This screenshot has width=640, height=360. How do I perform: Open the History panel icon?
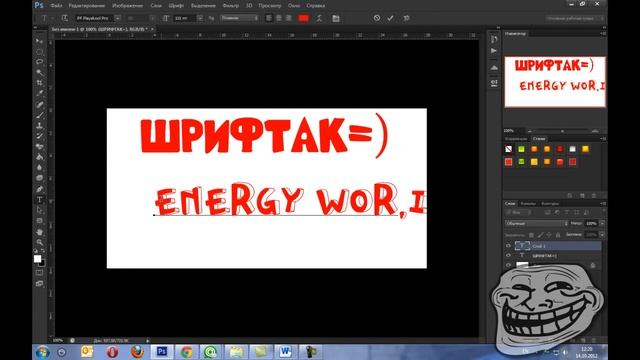pyautogui.click(x=494, y=39)
